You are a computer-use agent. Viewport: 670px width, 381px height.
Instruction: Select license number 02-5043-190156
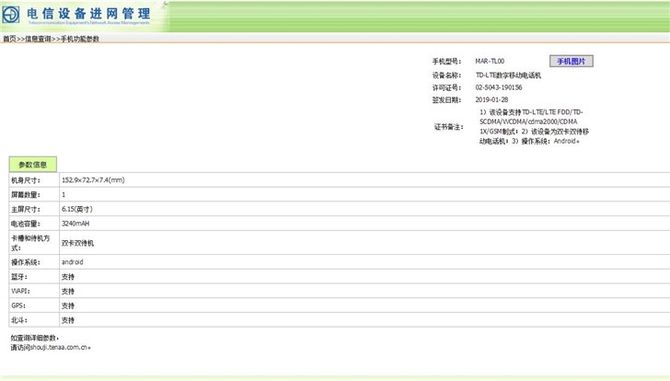(x=499, y=87)
